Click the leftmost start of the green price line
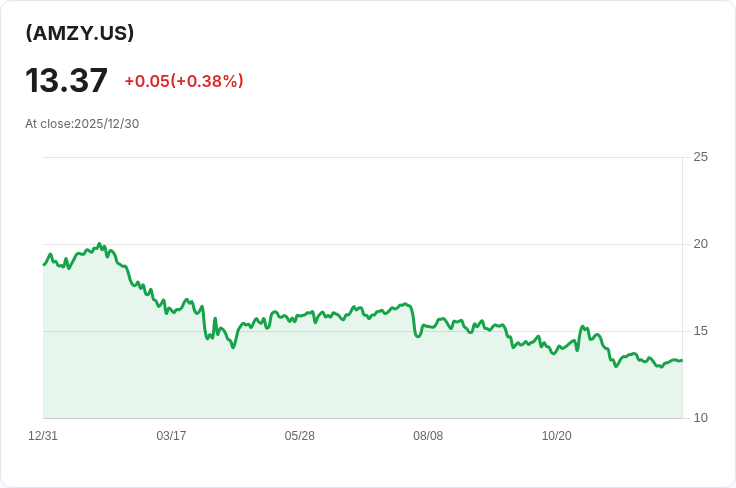This screenshot has height=488, width=736. pos(44,264)
